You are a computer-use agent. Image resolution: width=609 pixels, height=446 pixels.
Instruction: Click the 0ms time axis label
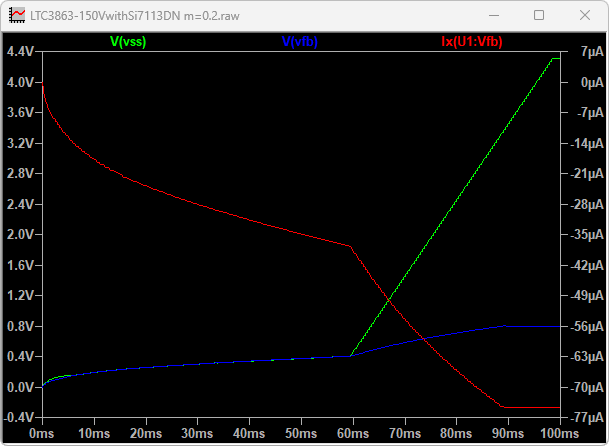click(x=42, y=434)
